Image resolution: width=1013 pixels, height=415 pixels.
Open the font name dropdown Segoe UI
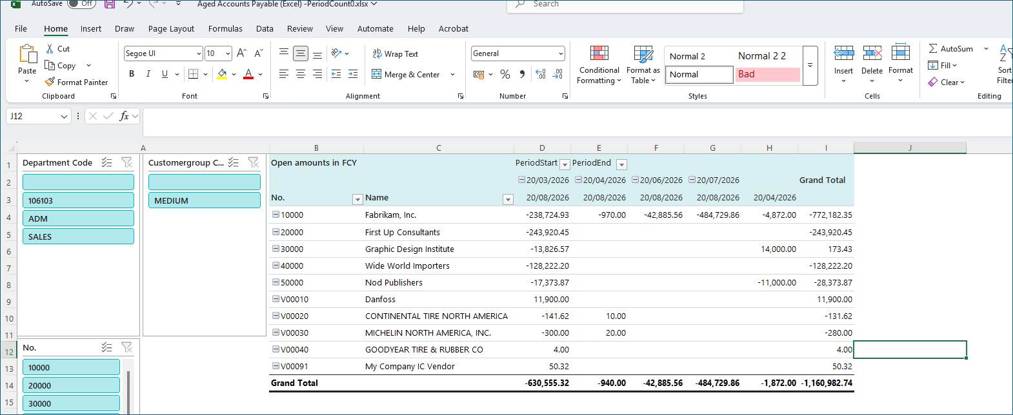[198, 54]
